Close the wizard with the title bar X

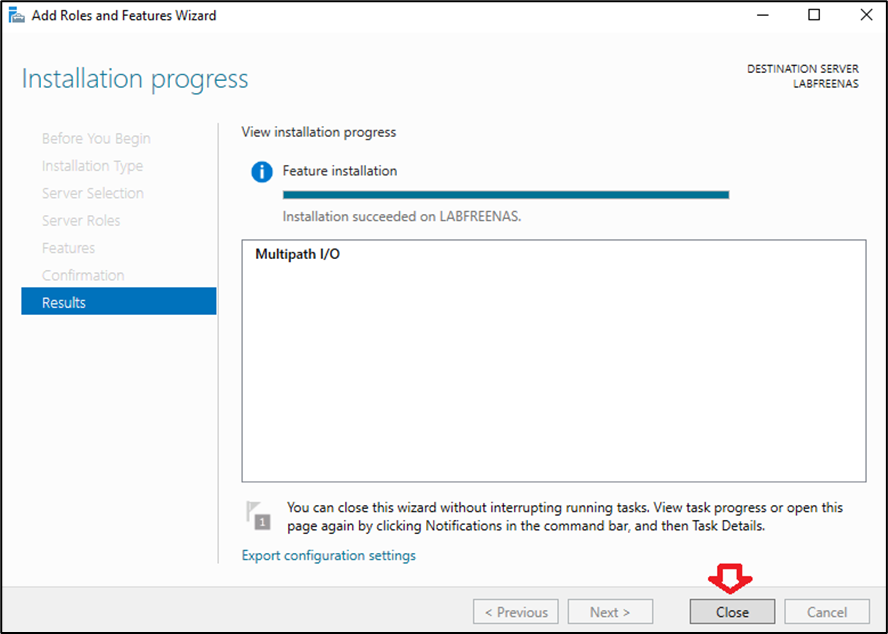coord(865,15)
